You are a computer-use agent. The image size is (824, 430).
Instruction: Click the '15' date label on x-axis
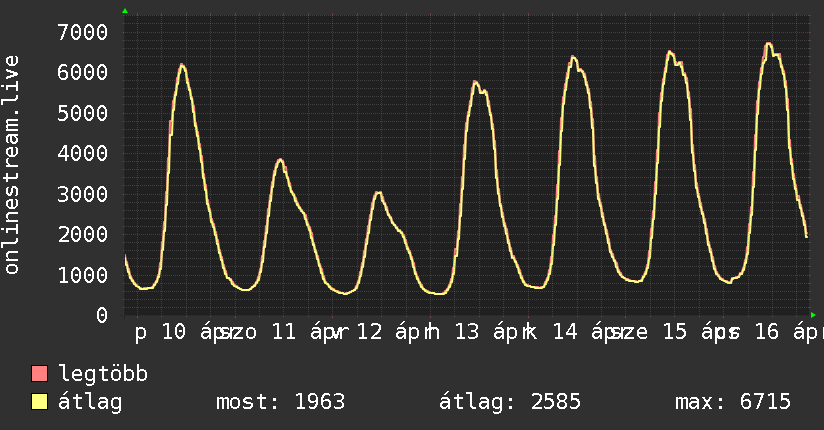click(675, 332)
